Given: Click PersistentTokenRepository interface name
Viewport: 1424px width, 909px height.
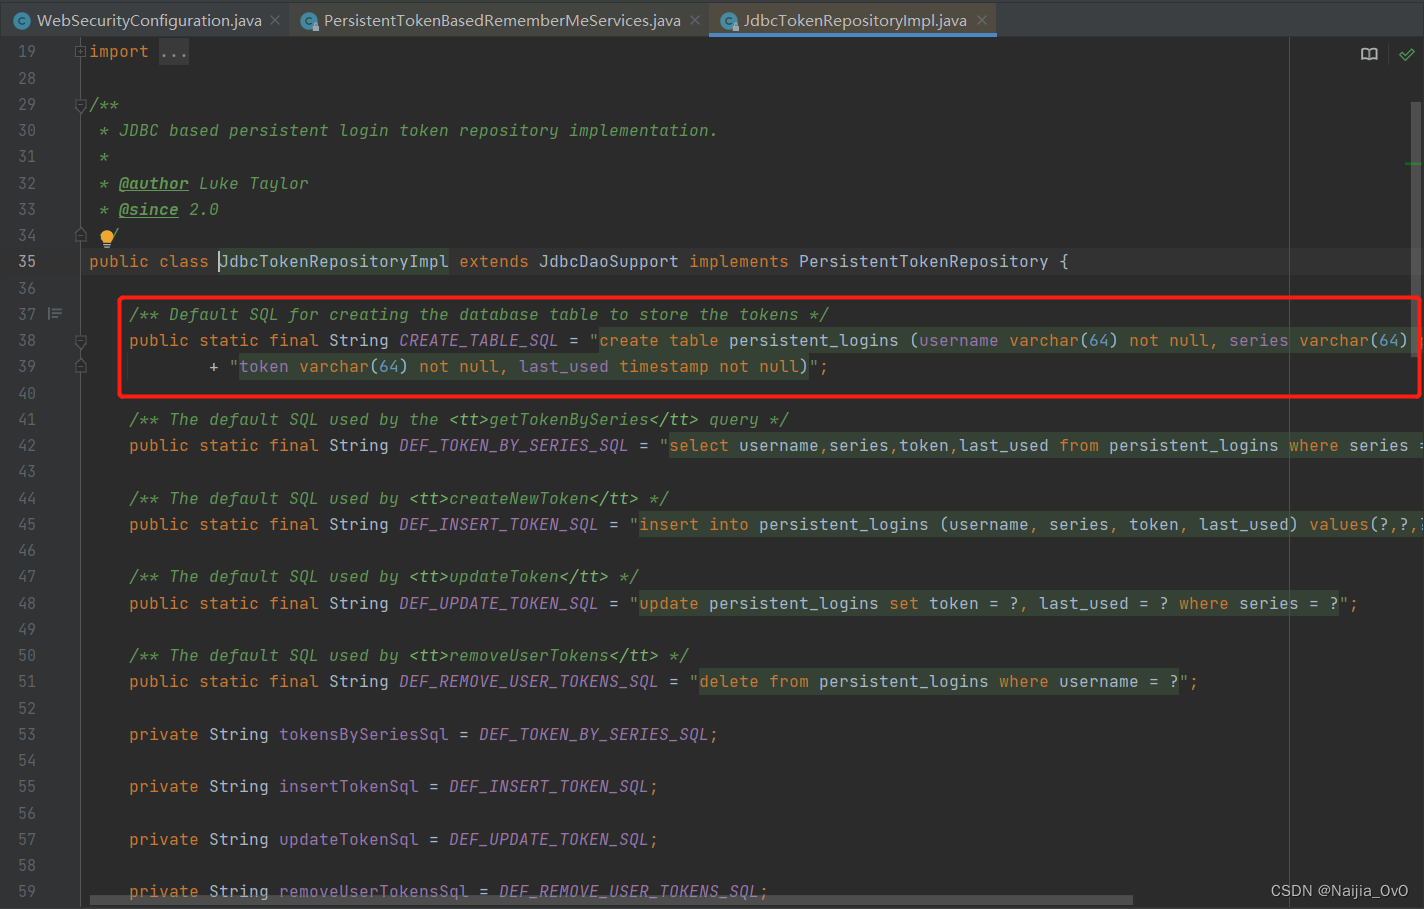Looking at the screenshot, I should point(923,261).
